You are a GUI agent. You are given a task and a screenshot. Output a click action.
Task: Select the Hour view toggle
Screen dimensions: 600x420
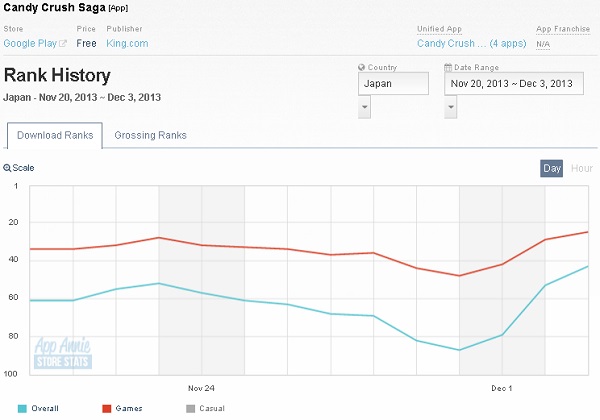[582, 168]
